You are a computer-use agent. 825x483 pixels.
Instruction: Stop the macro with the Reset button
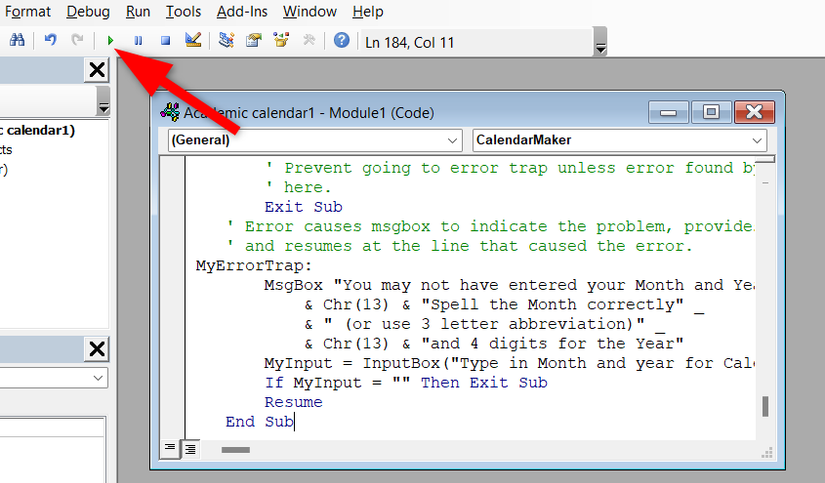click(165, 40)
